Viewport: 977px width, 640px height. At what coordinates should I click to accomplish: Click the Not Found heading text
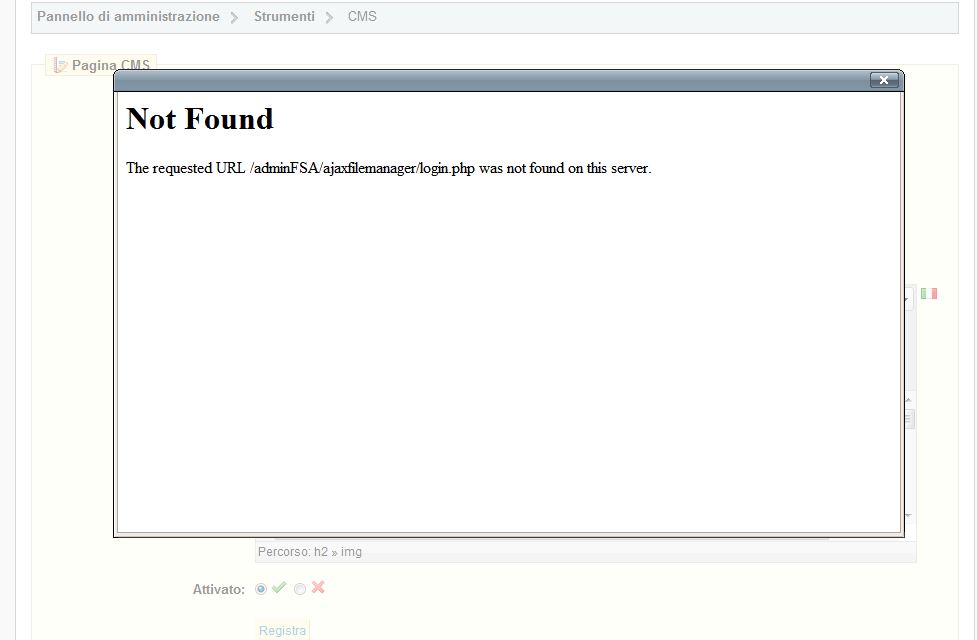coord(199,119)
